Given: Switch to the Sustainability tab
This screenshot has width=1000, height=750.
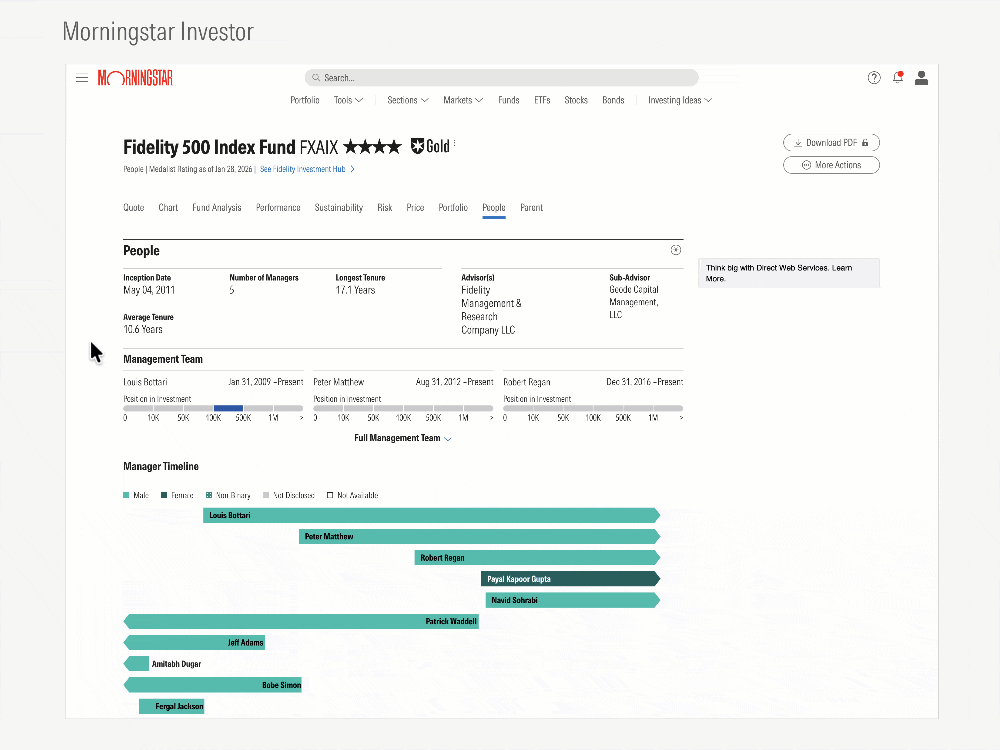Looking at the screenshot, I should click(x=339, y=208).
